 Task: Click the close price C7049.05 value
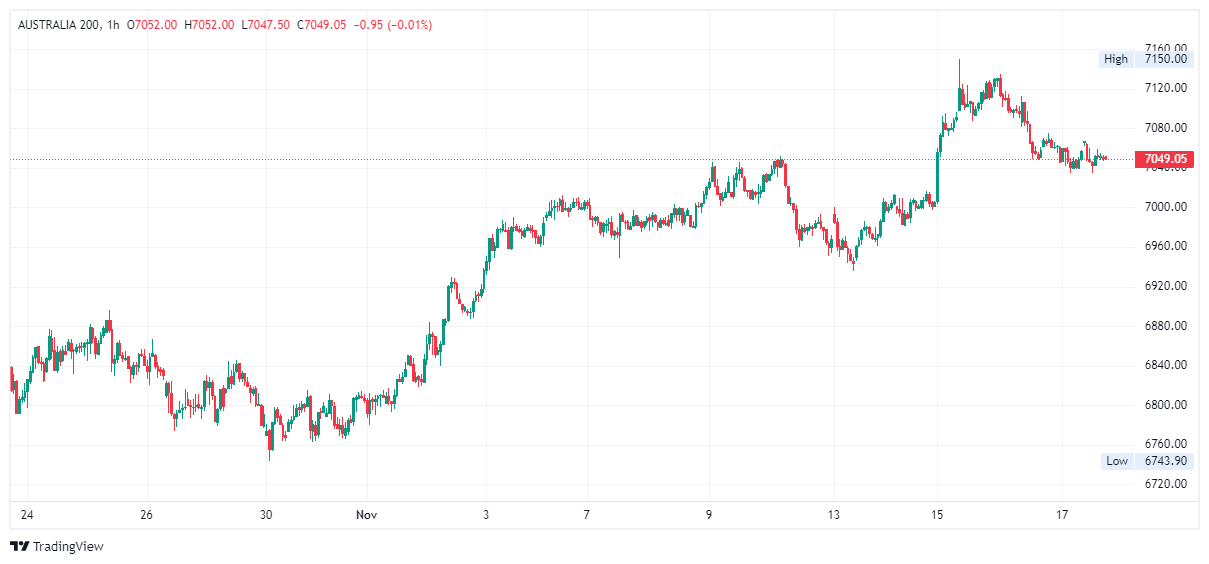[x=322, y=24]
